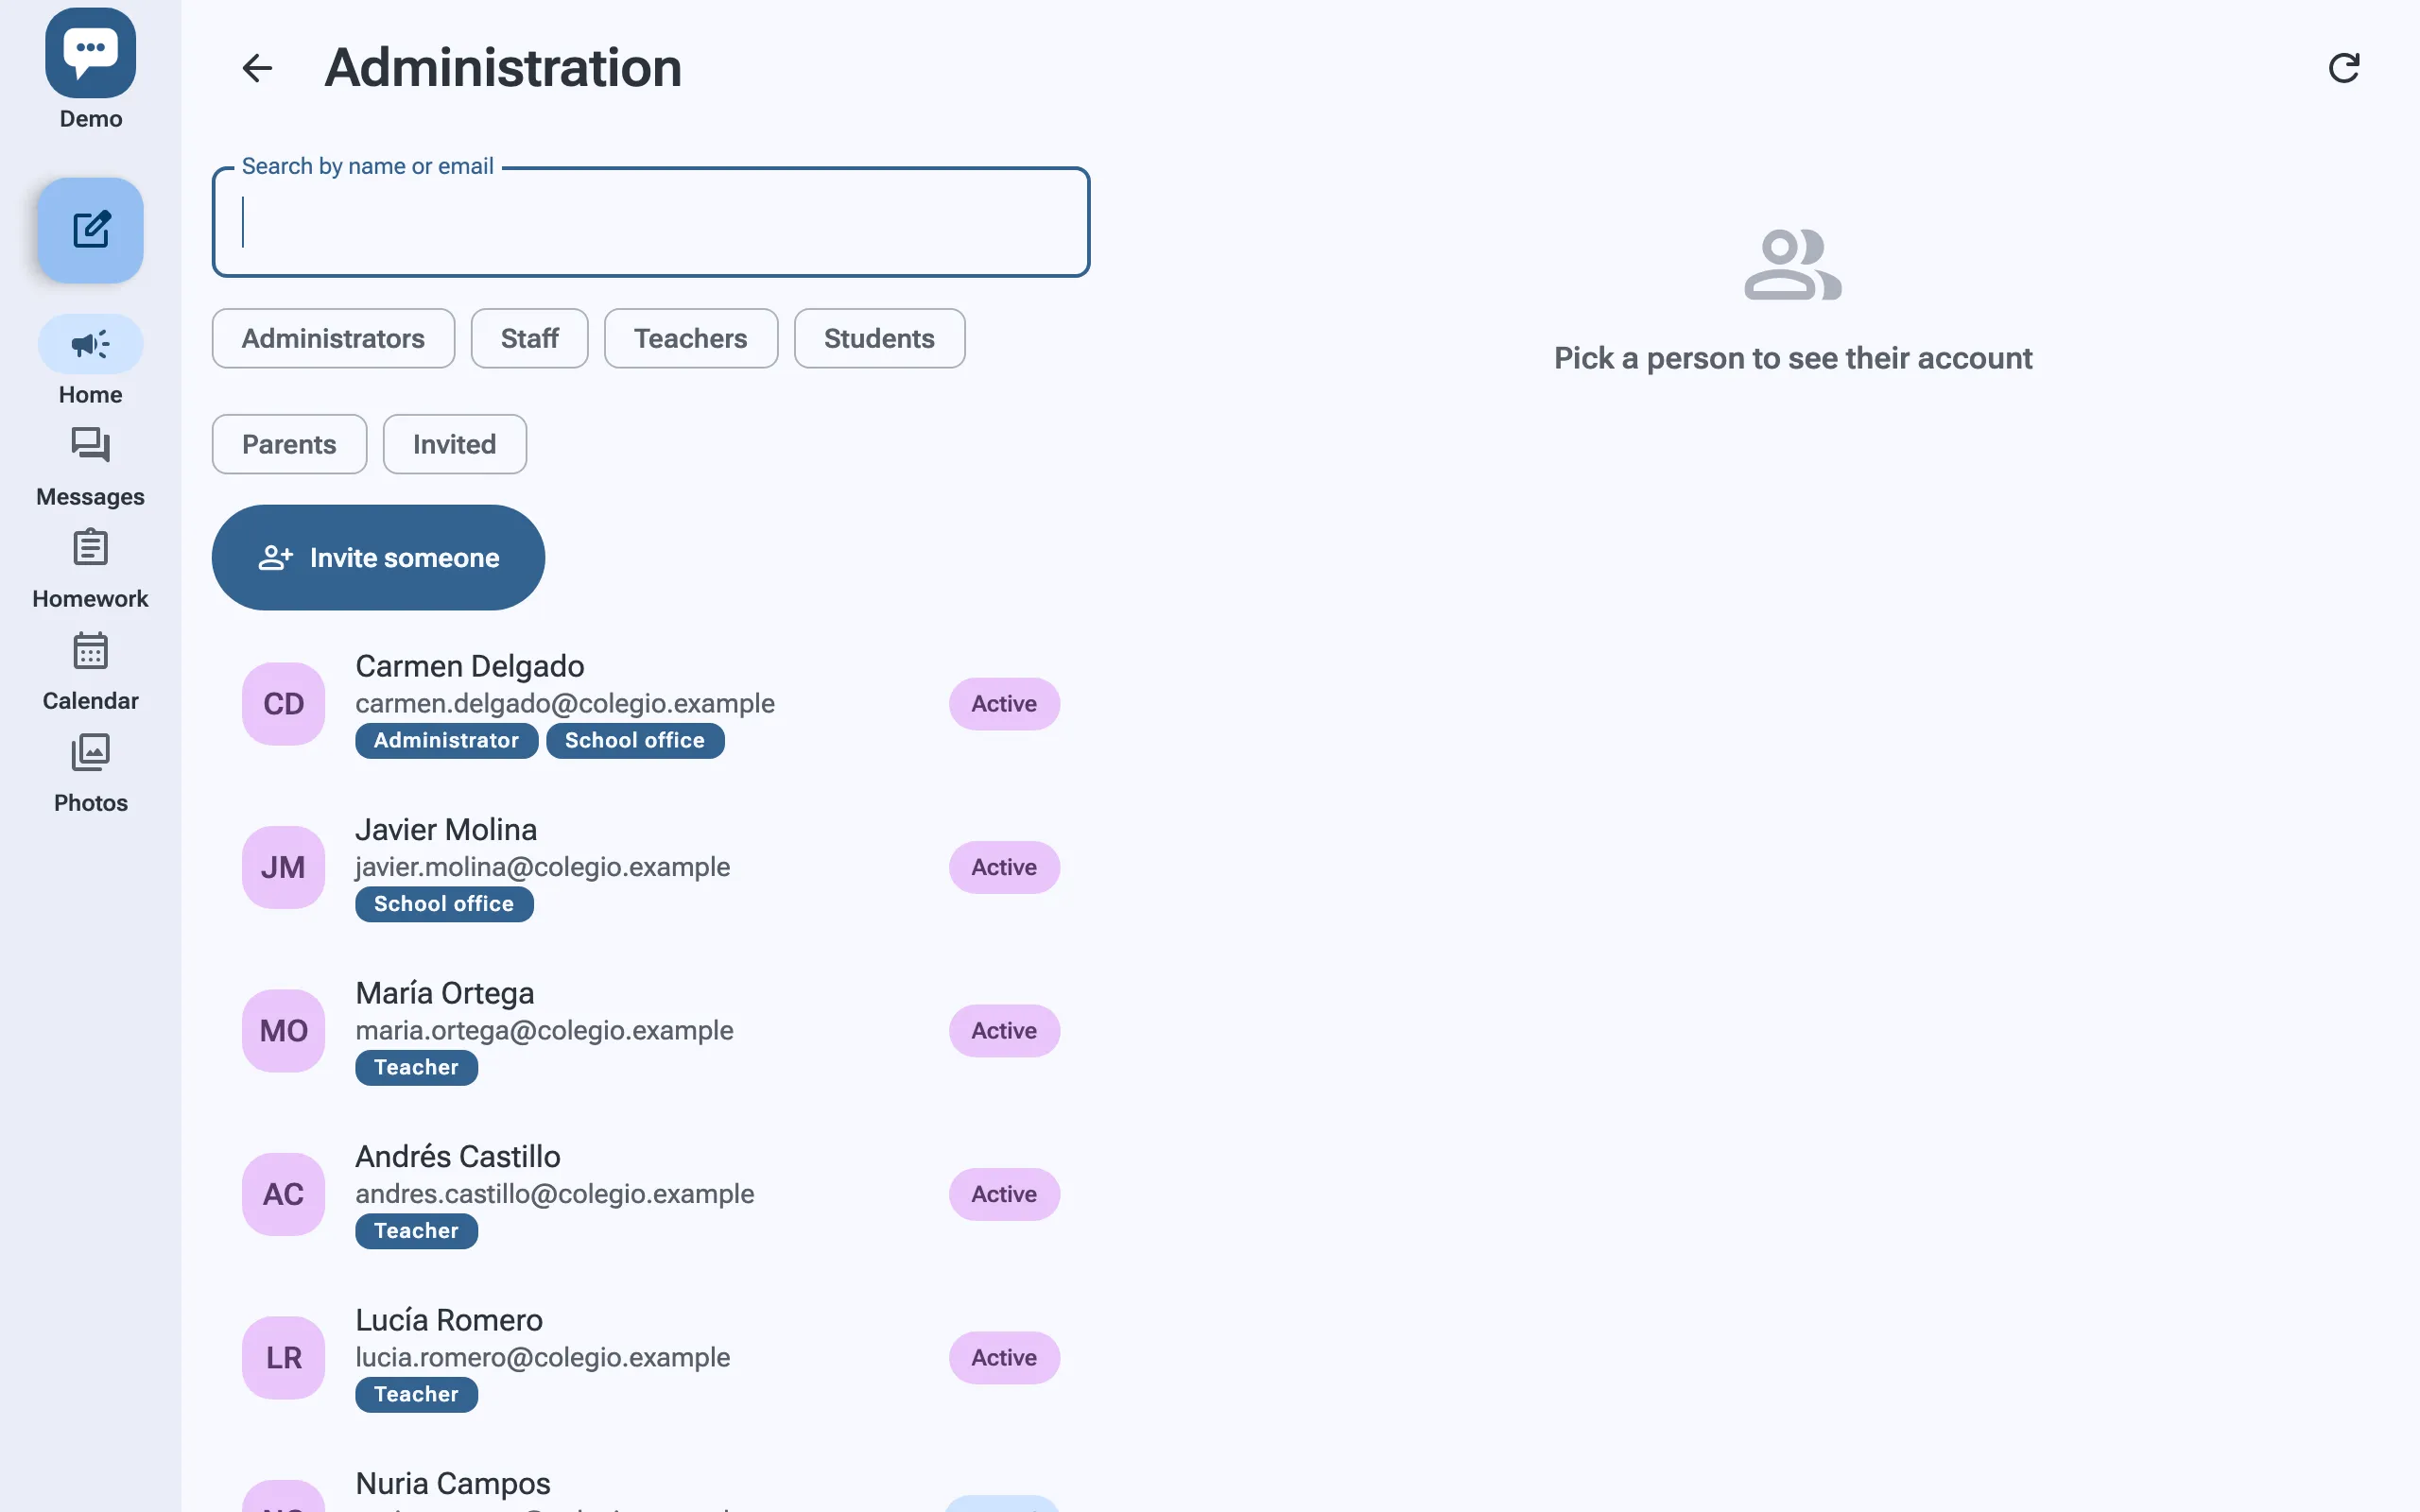Click Andrés Castillo's Teacher badge
Image resolution: width=2420 pixels, height=1512 pixels.
(416, 1231)
